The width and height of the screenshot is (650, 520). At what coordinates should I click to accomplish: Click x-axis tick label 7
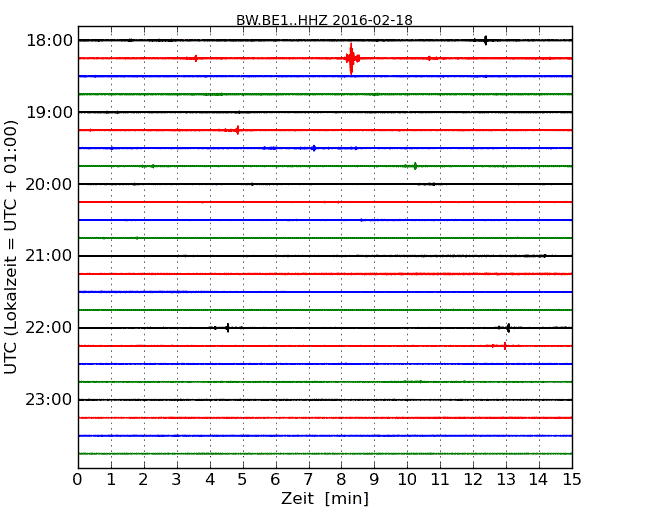309,479
